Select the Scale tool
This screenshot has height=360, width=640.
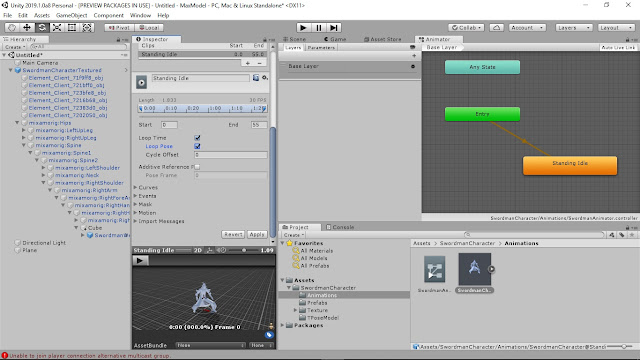(x=57, y=27)
